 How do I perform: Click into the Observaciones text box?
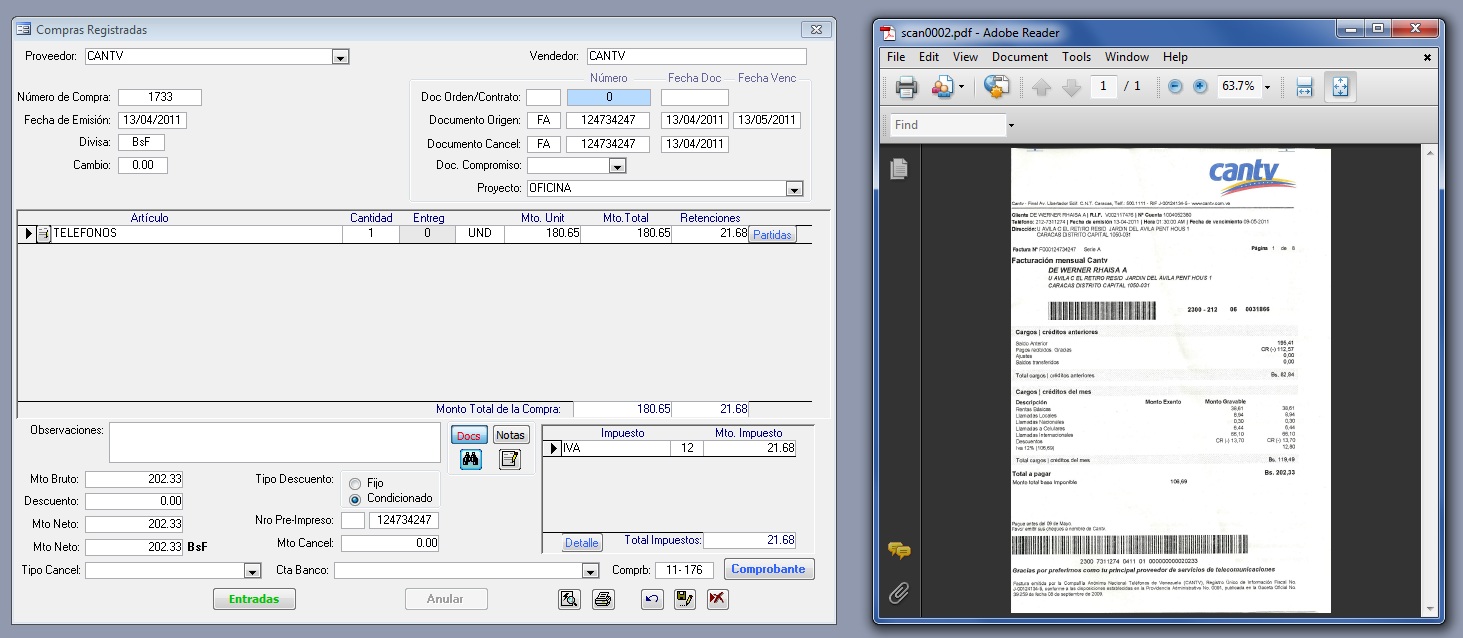(275, 443)
